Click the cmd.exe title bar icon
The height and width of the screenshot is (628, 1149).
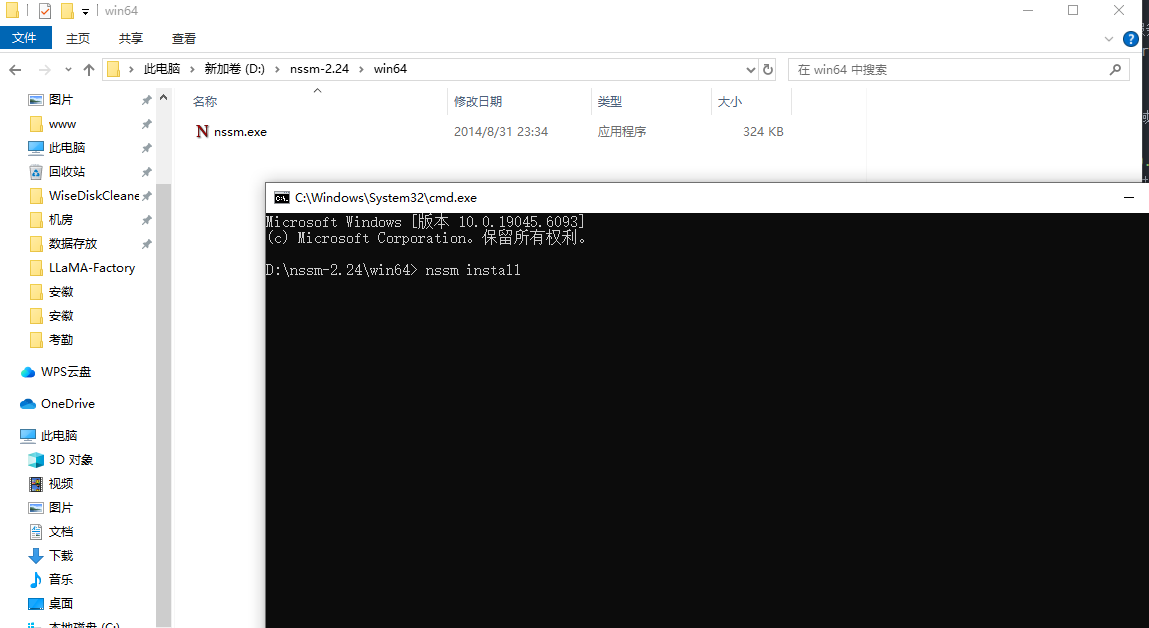click(x=282, y=197)
